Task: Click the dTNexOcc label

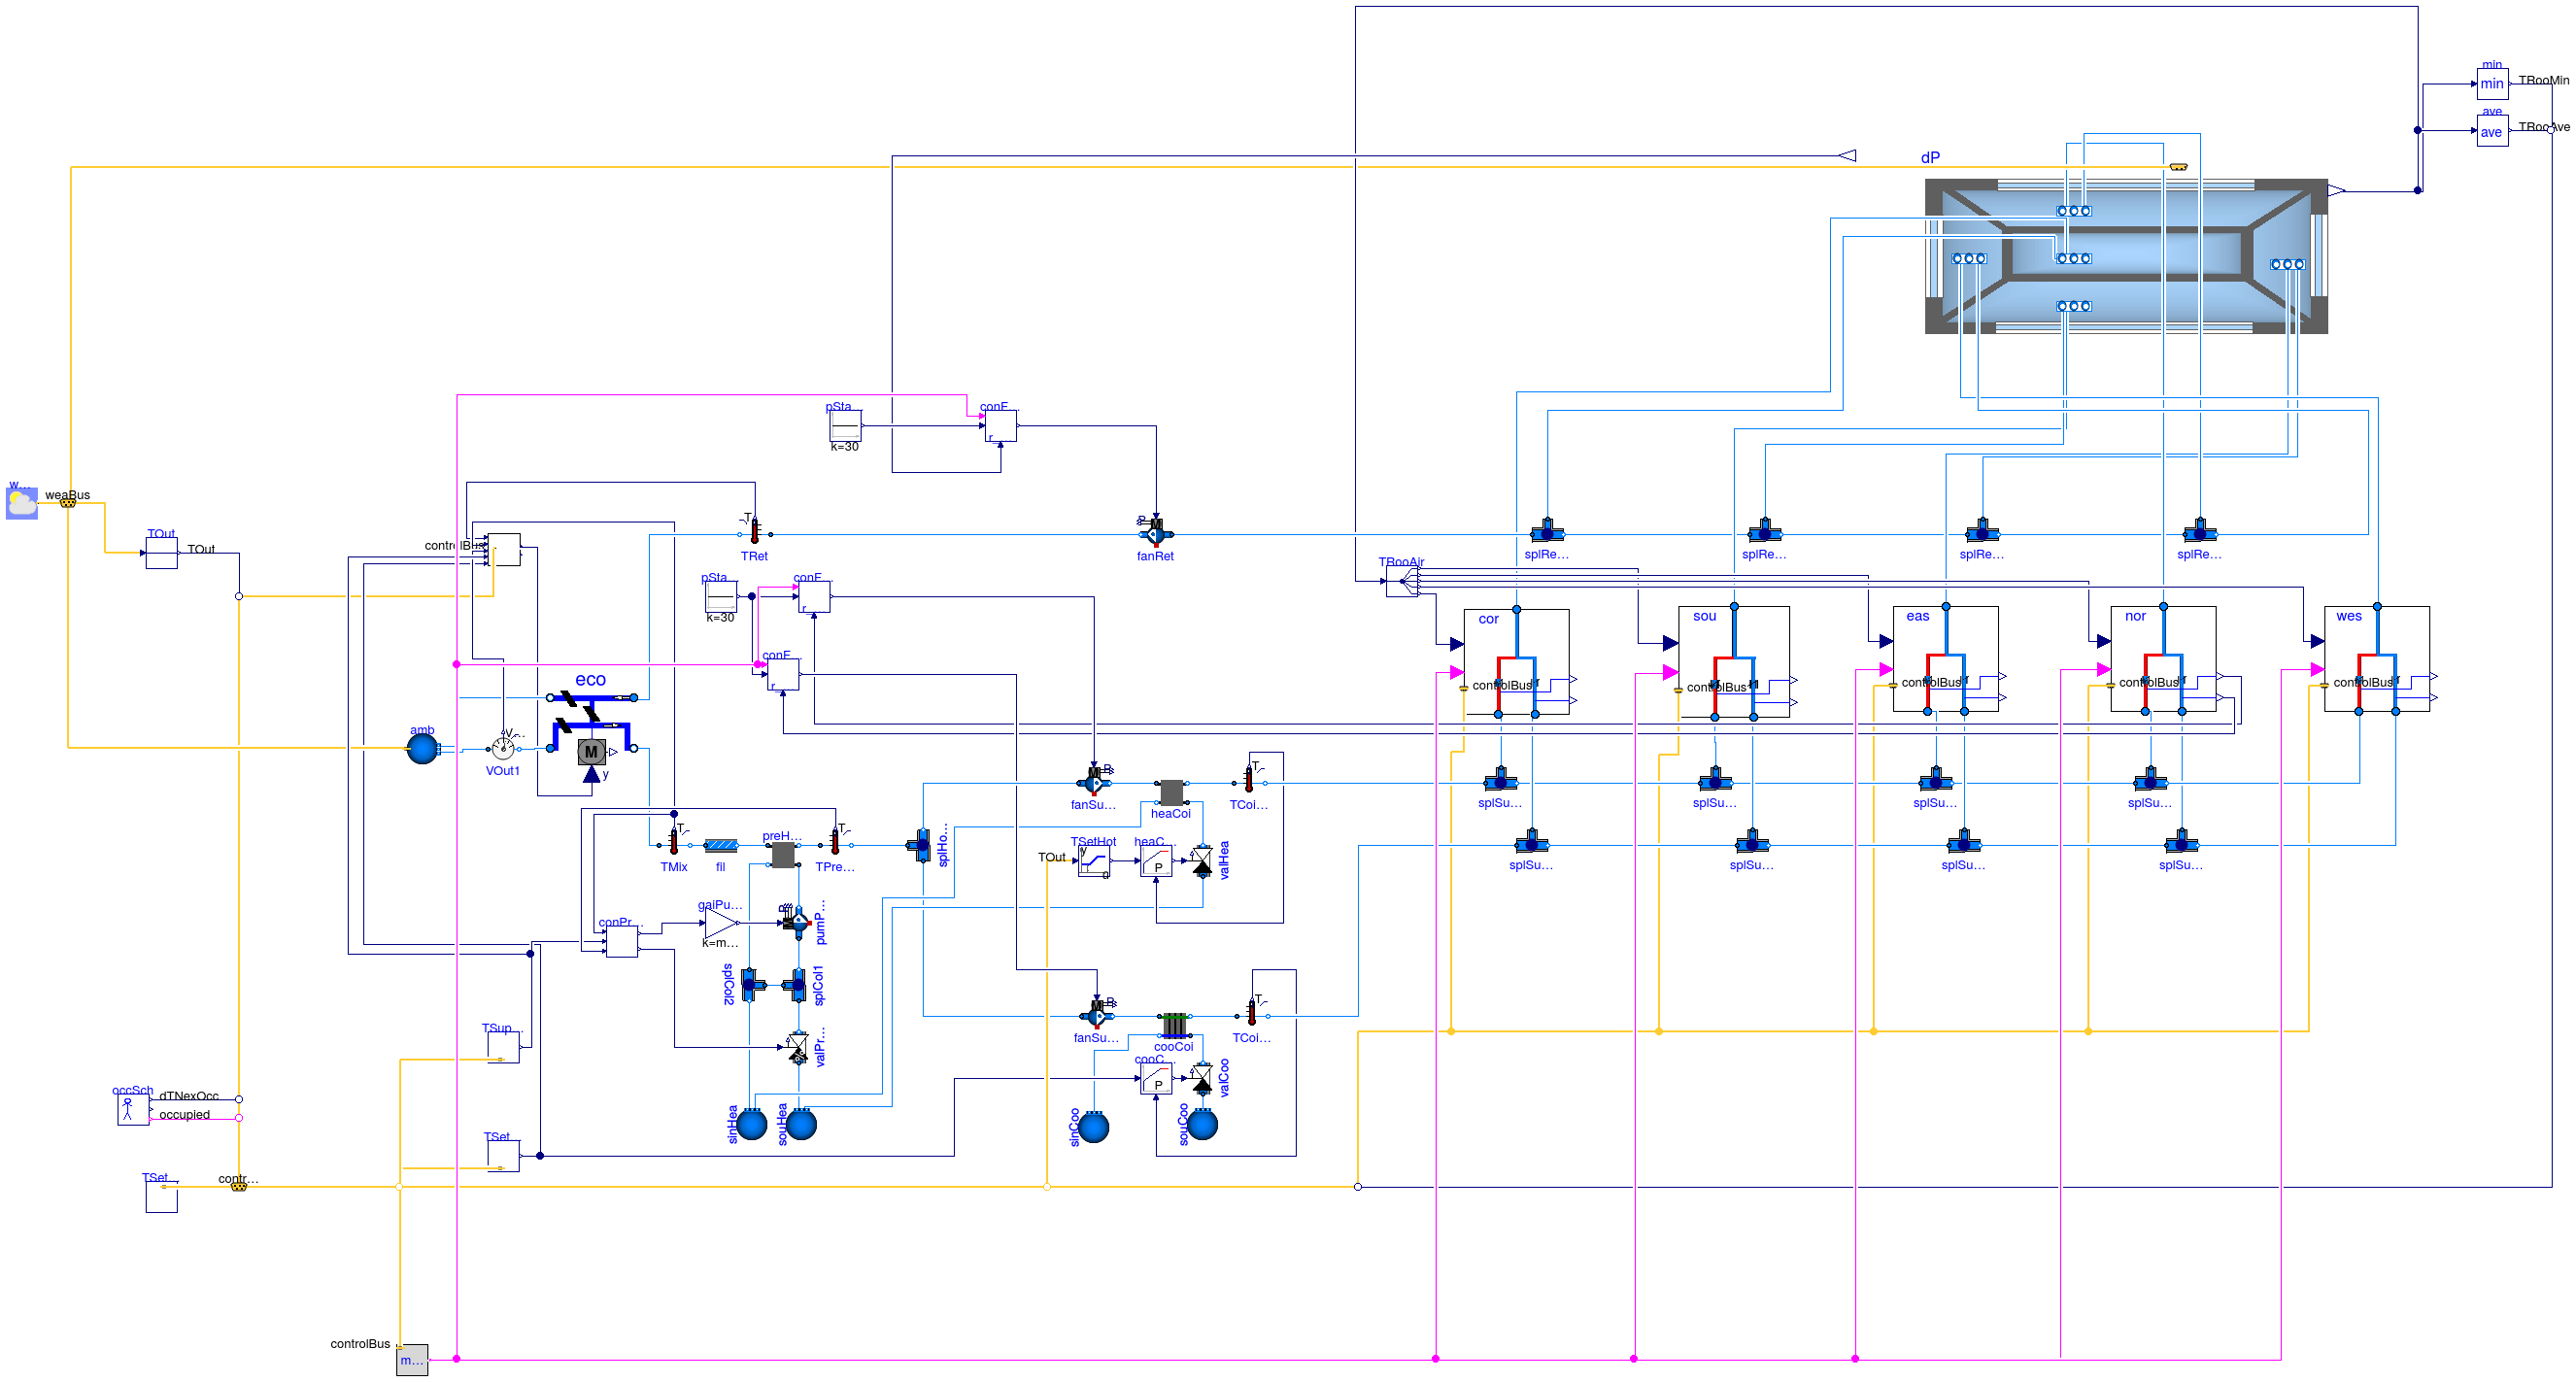Action: (x=189, y=1096)
